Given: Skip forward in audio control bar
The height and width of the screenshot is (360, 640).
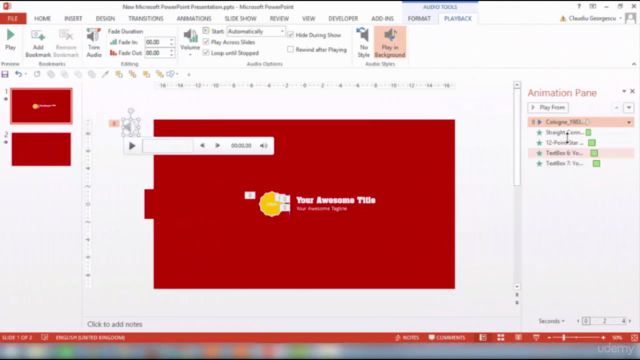Looking at the screenshot, I should click(218, 146).
